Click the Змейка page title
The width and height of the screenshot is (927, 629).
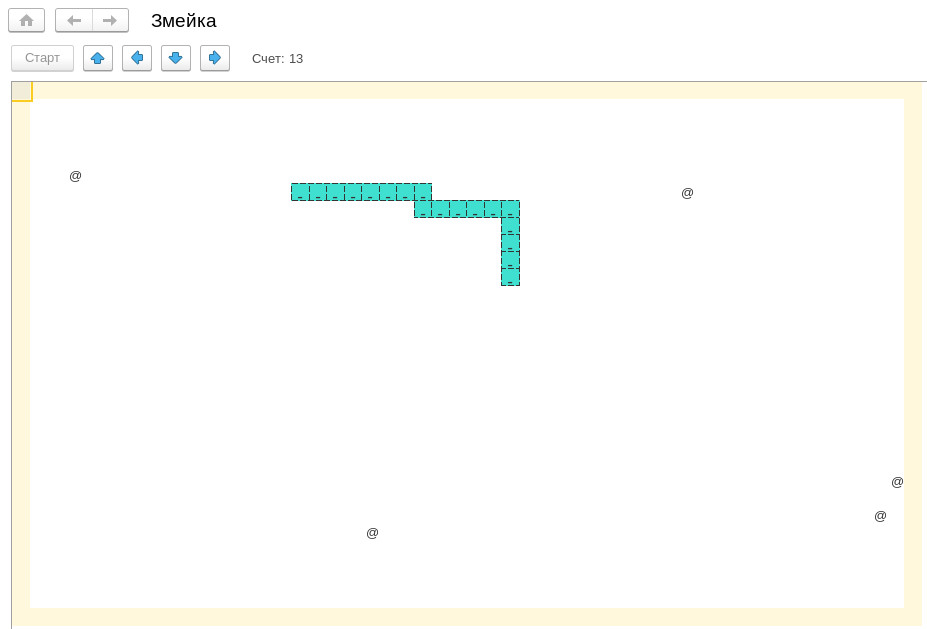coord(183,21)
